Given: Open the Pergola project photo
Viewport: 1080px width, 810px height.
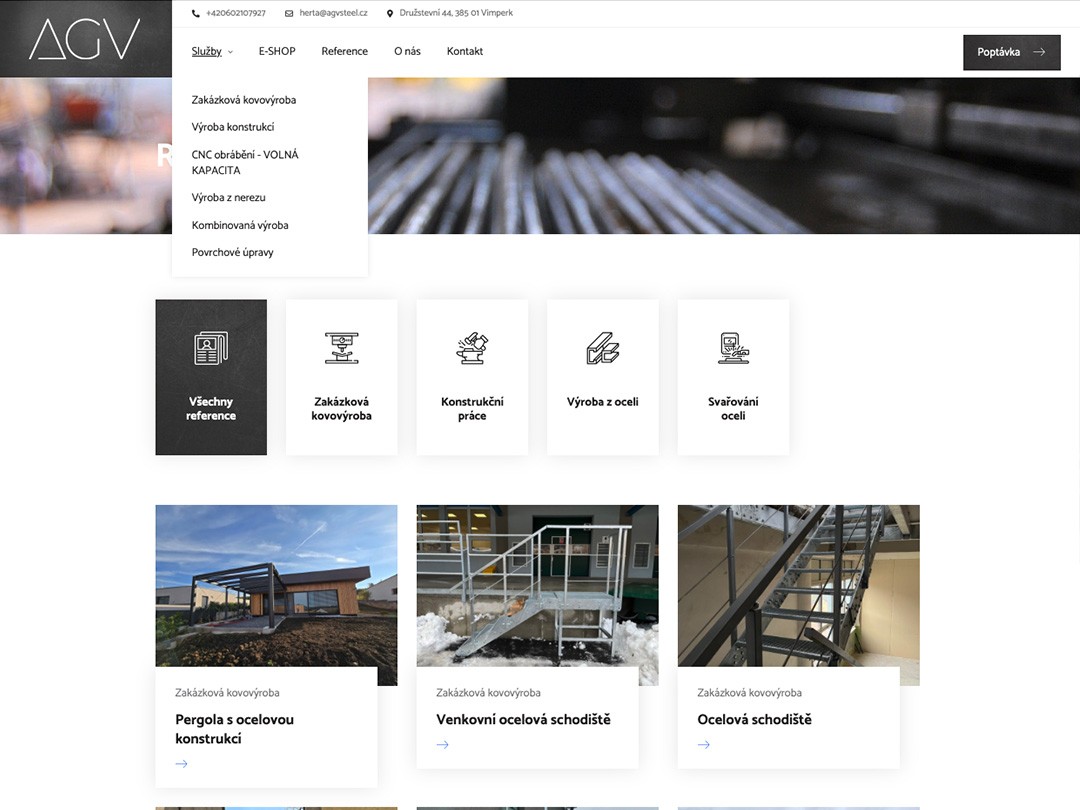Looking at the screenshot, I should [276, 585].
